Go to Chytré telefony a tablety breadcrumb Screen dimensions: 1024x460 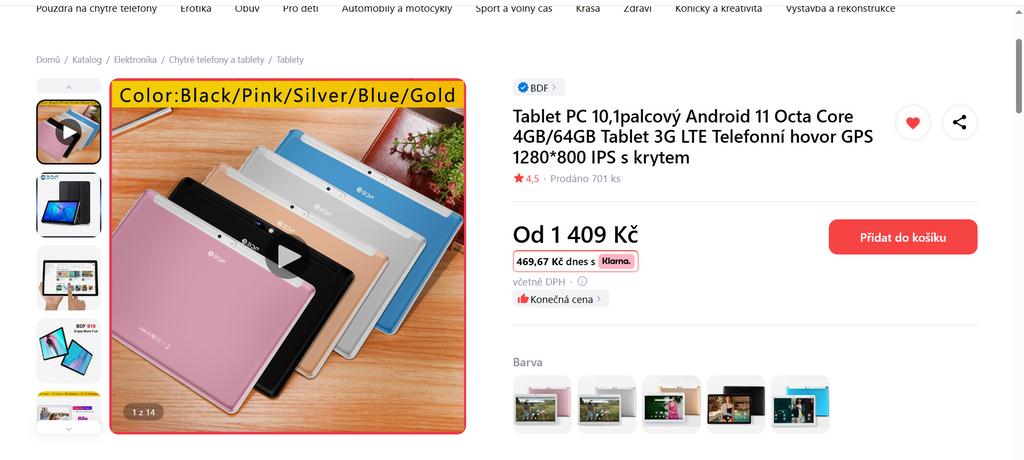[216, 59]
